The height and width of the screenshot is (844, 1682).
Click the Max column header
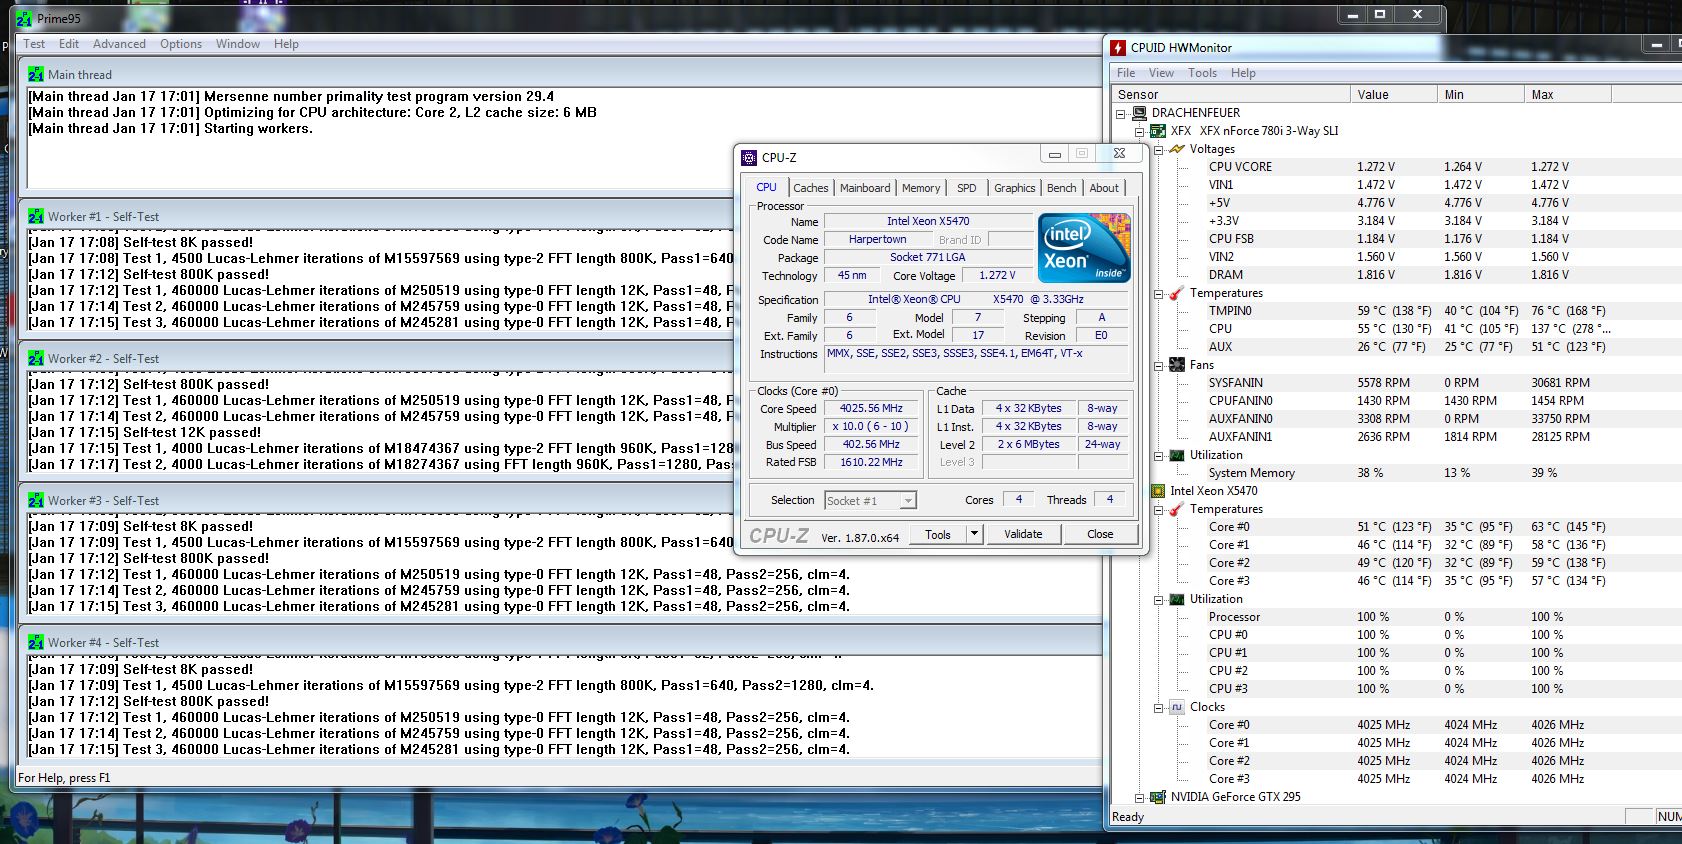tap(1568, 95)
